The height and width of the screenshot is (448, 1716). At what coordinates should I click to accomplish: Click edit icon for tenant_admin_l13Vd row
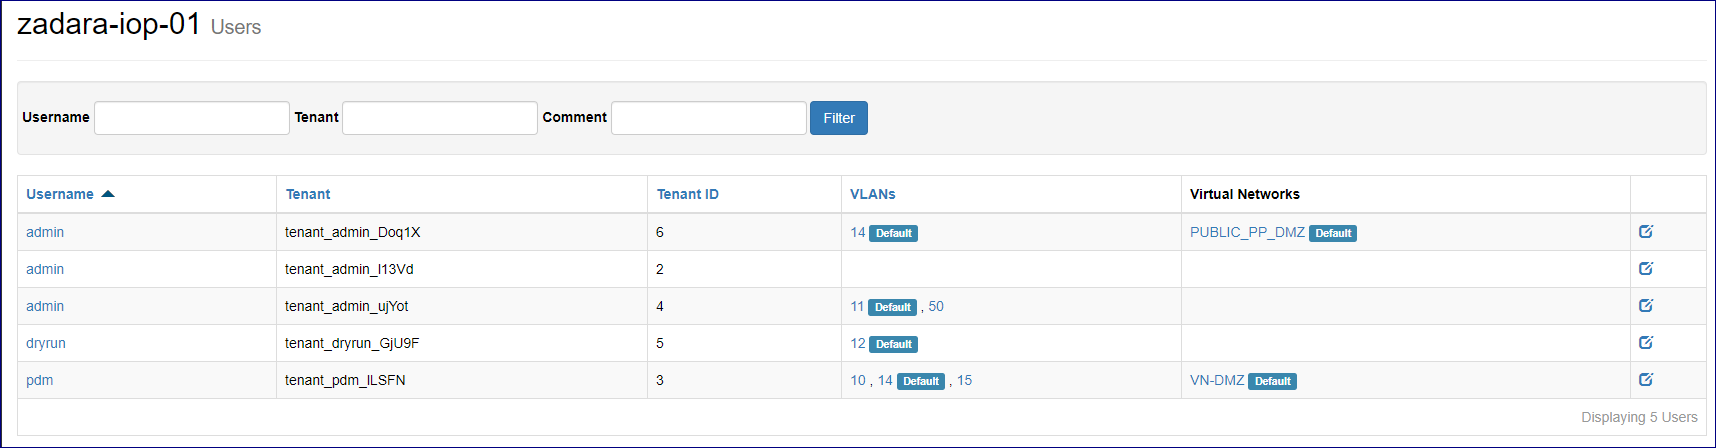1646,269
